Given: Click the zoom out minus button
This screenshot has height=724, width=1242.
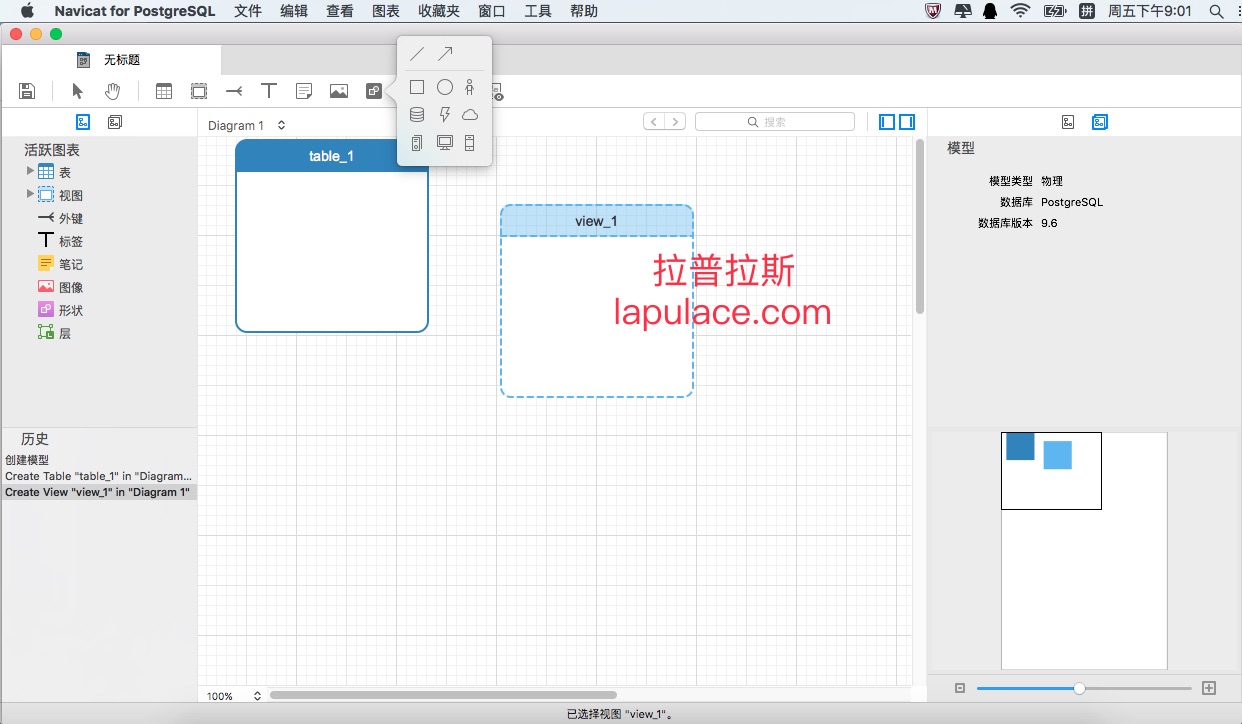Looking at the screenshot, I should point(960,688).
